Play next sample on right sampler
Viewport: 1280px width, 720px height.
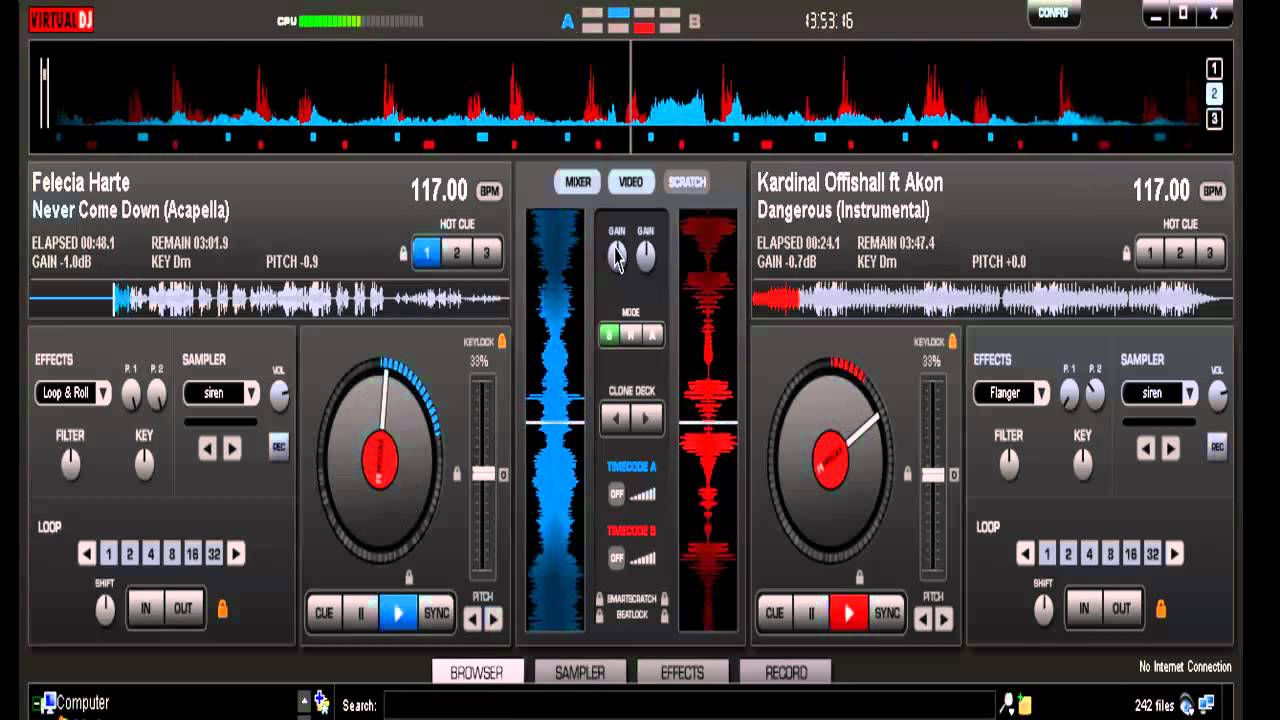pyautogui.click(x=1170, y=449)
